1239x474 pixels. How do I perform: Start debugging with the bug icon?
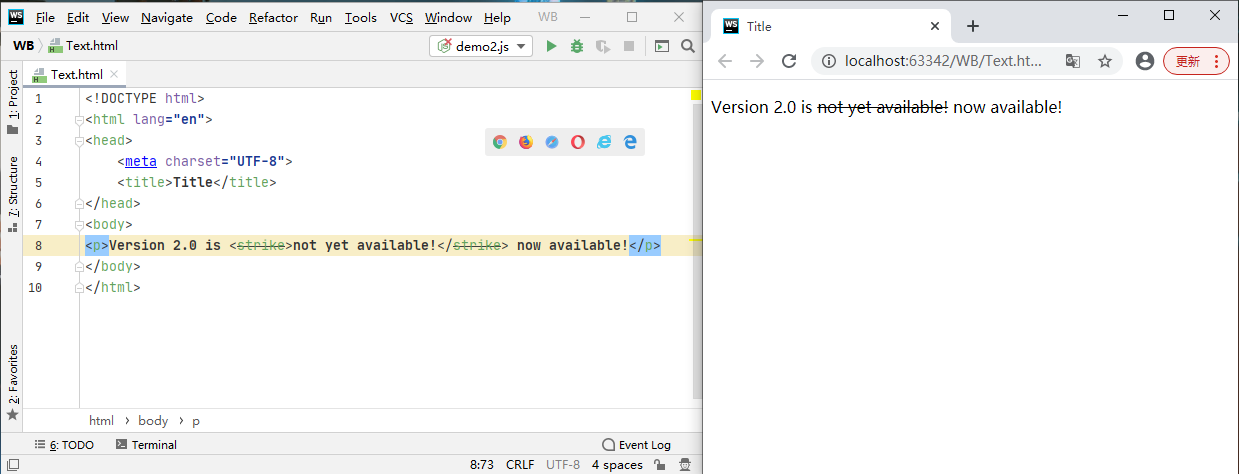point(577,46)
